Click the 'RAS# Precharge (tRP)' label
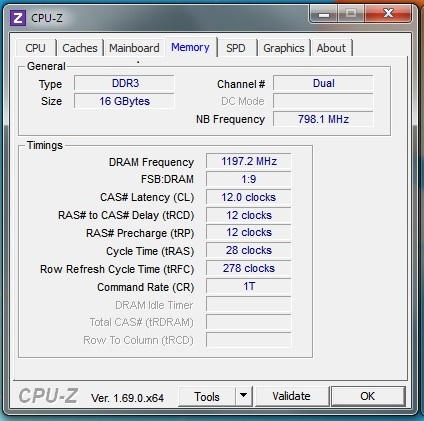This screenshot has height=421, width=424. (x=140, y=233)
